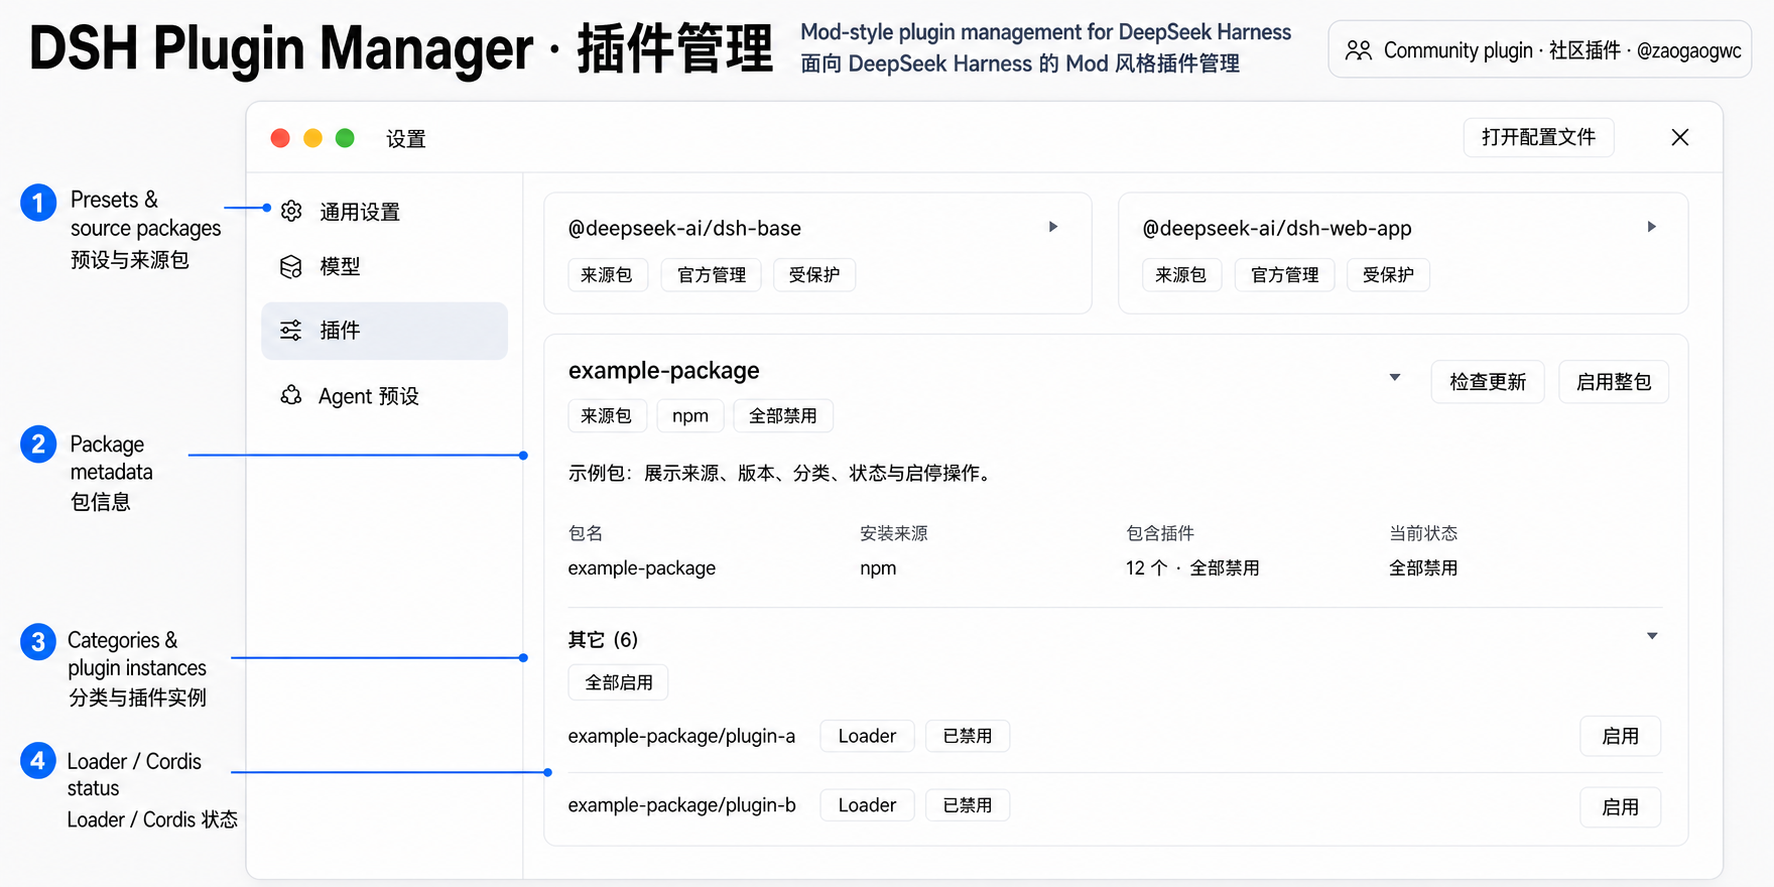Click 全部启用 under 其它 category
This screenshot has height=887, width=1774.
(619, 683)
